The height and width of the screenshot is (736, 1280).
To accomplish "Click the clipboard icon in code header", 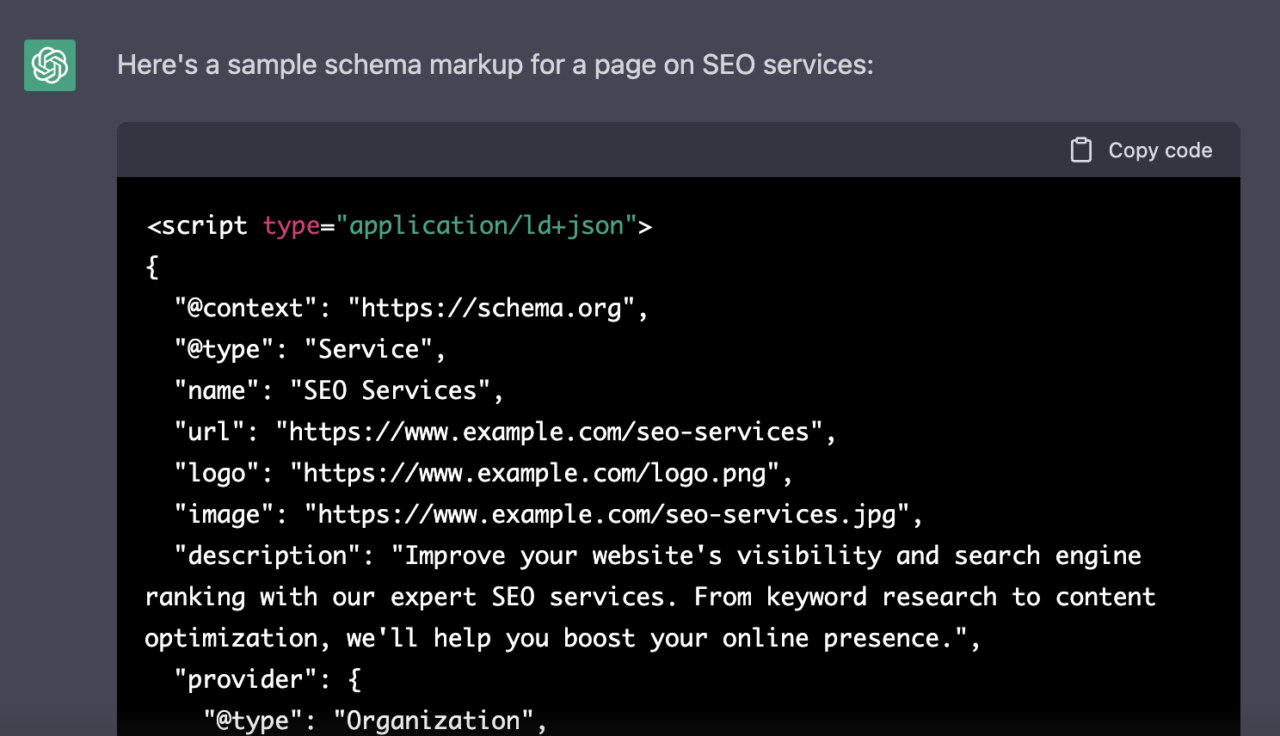I will 1081,150.
